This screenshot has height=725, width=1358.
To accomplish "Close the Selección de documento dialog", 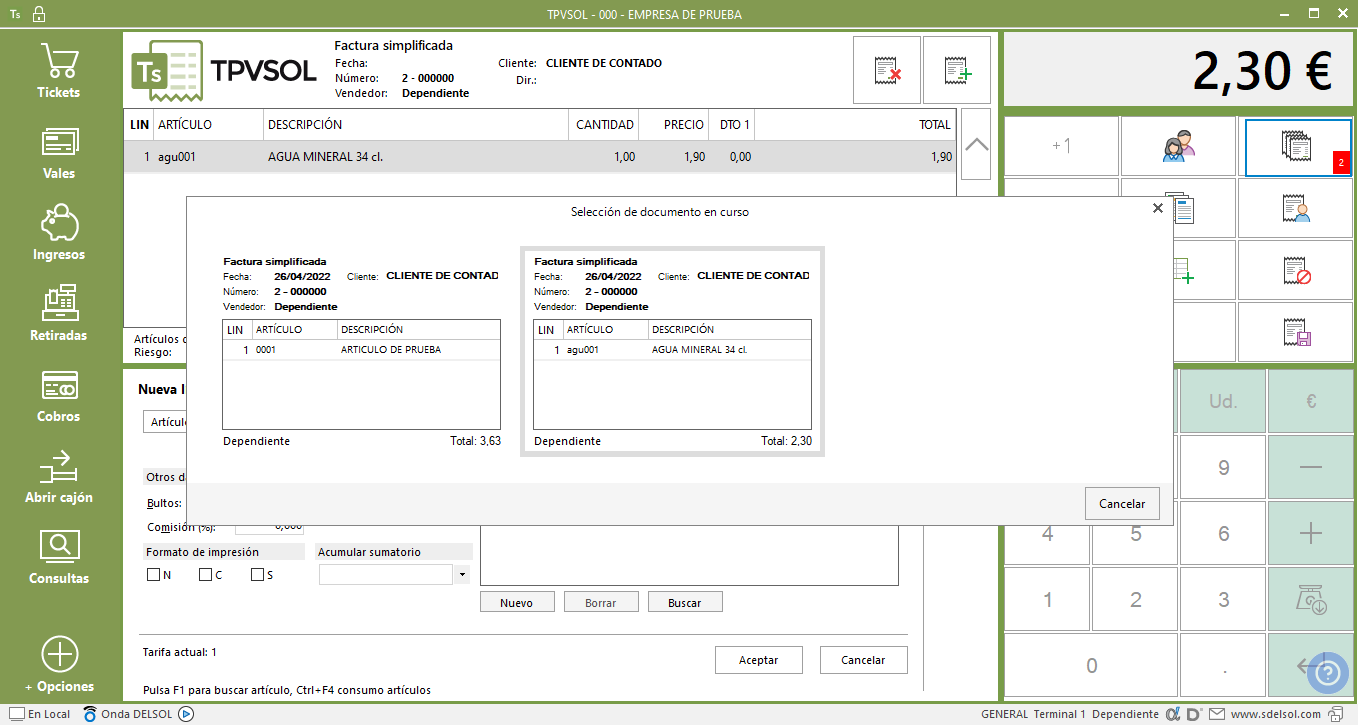I will click(x=1157, y=208).
